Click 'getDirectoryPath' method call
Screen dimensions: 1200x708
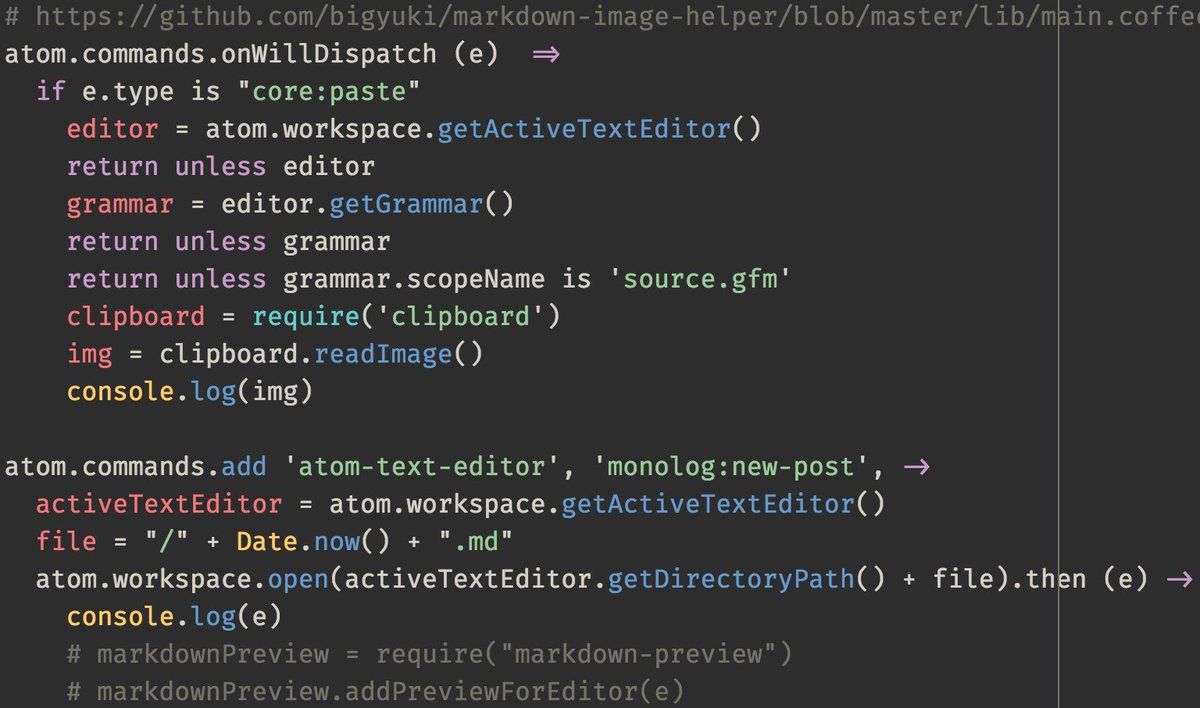click(732, 579)
